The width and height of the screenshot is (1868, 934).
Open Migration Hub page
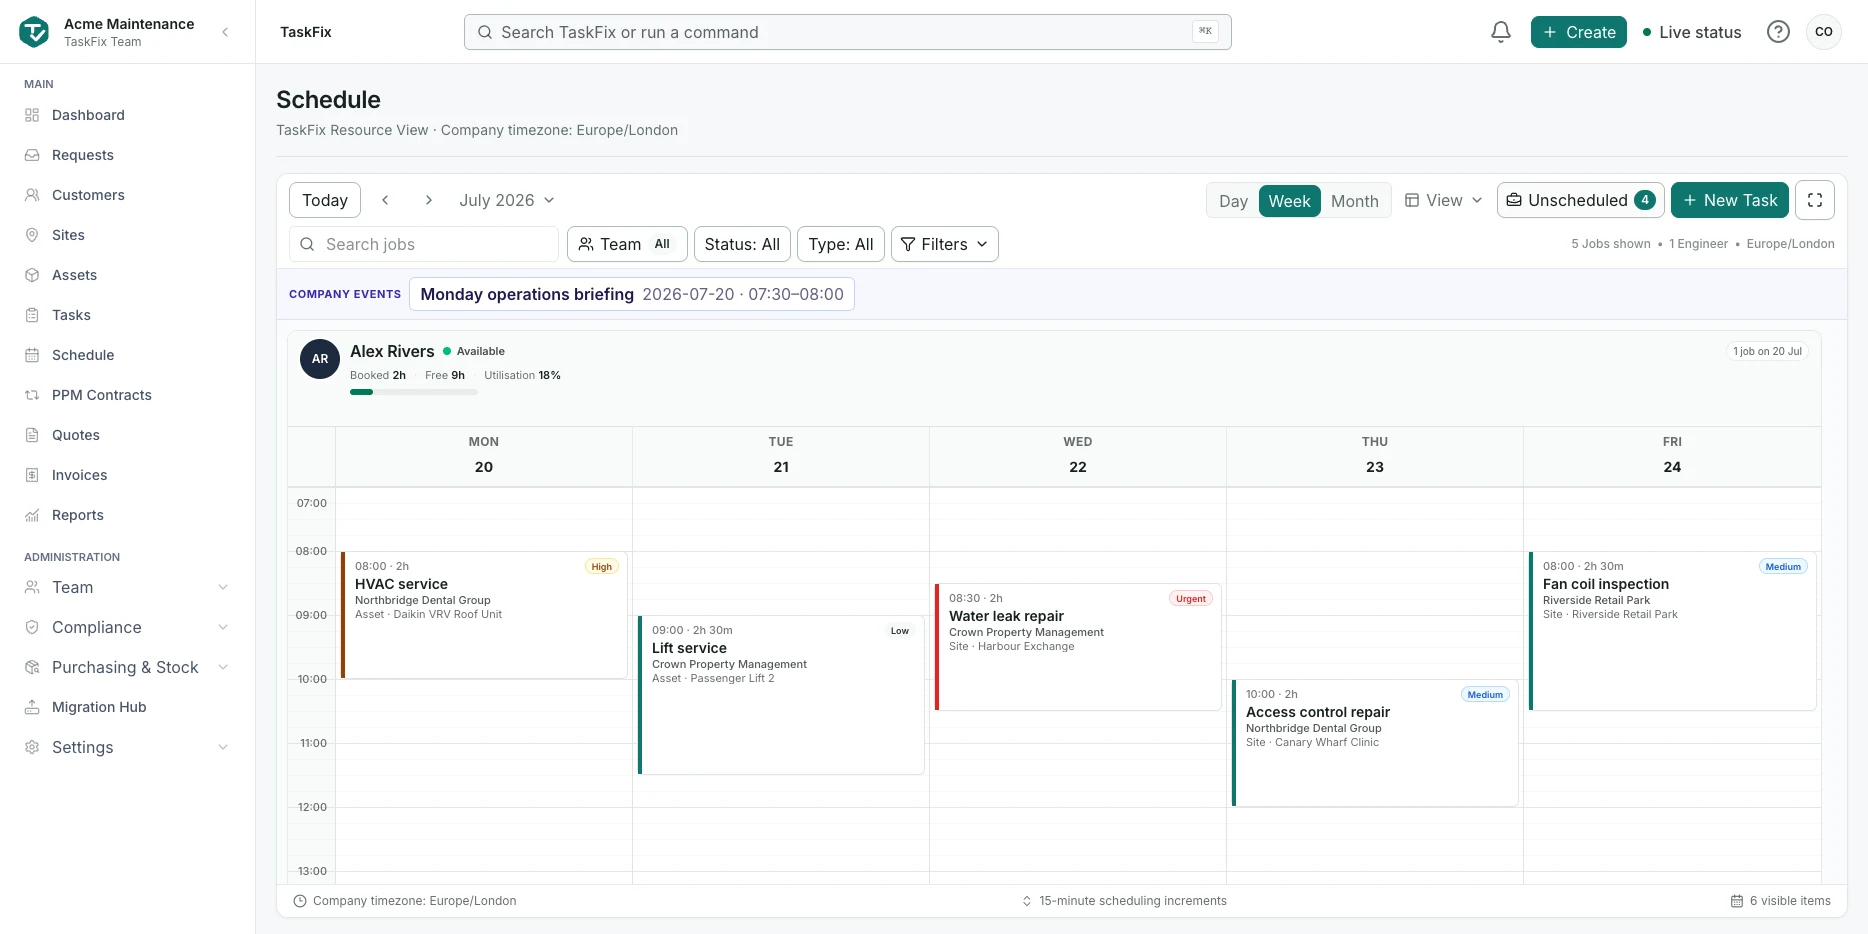[x=127, y=707]
